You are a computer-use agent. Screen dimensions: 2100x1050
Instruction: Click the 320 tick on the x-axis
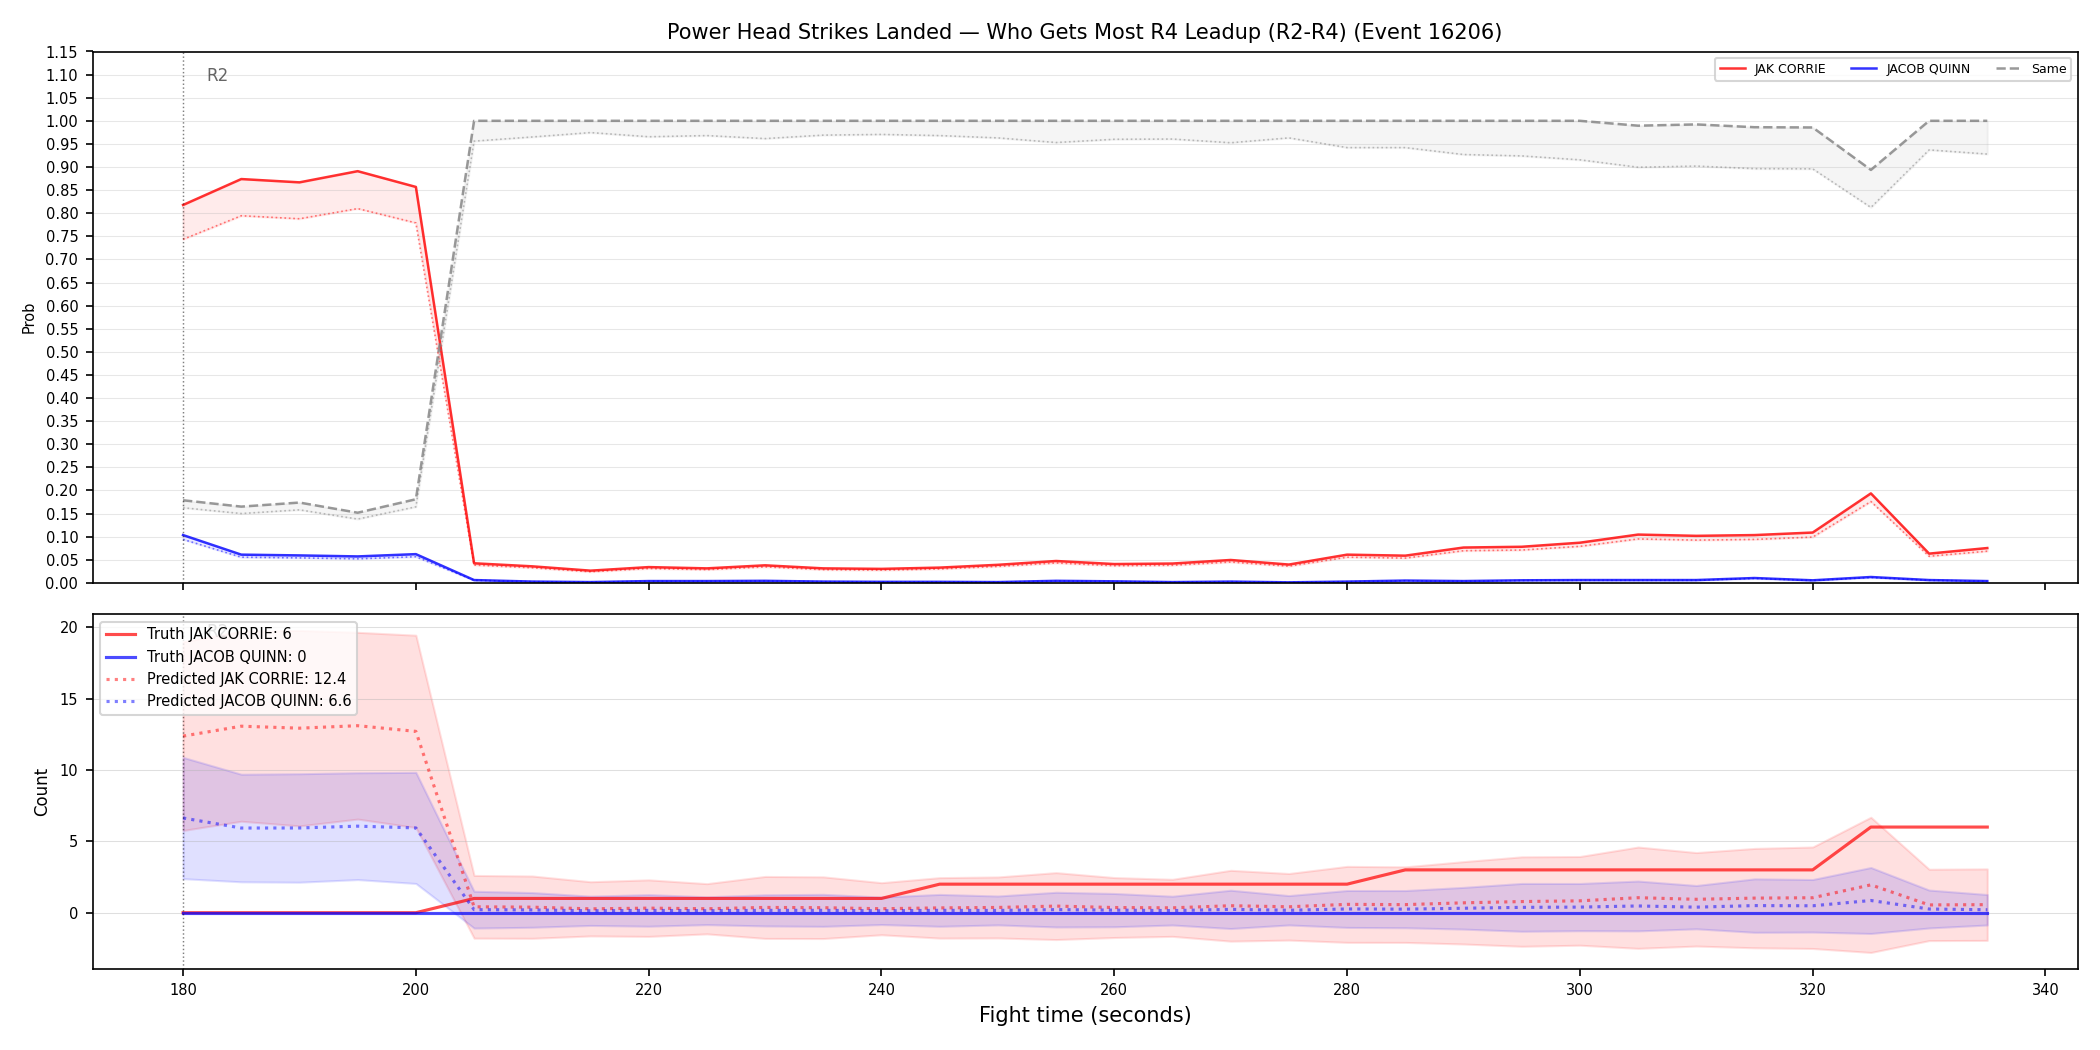tap(1812, 990)
